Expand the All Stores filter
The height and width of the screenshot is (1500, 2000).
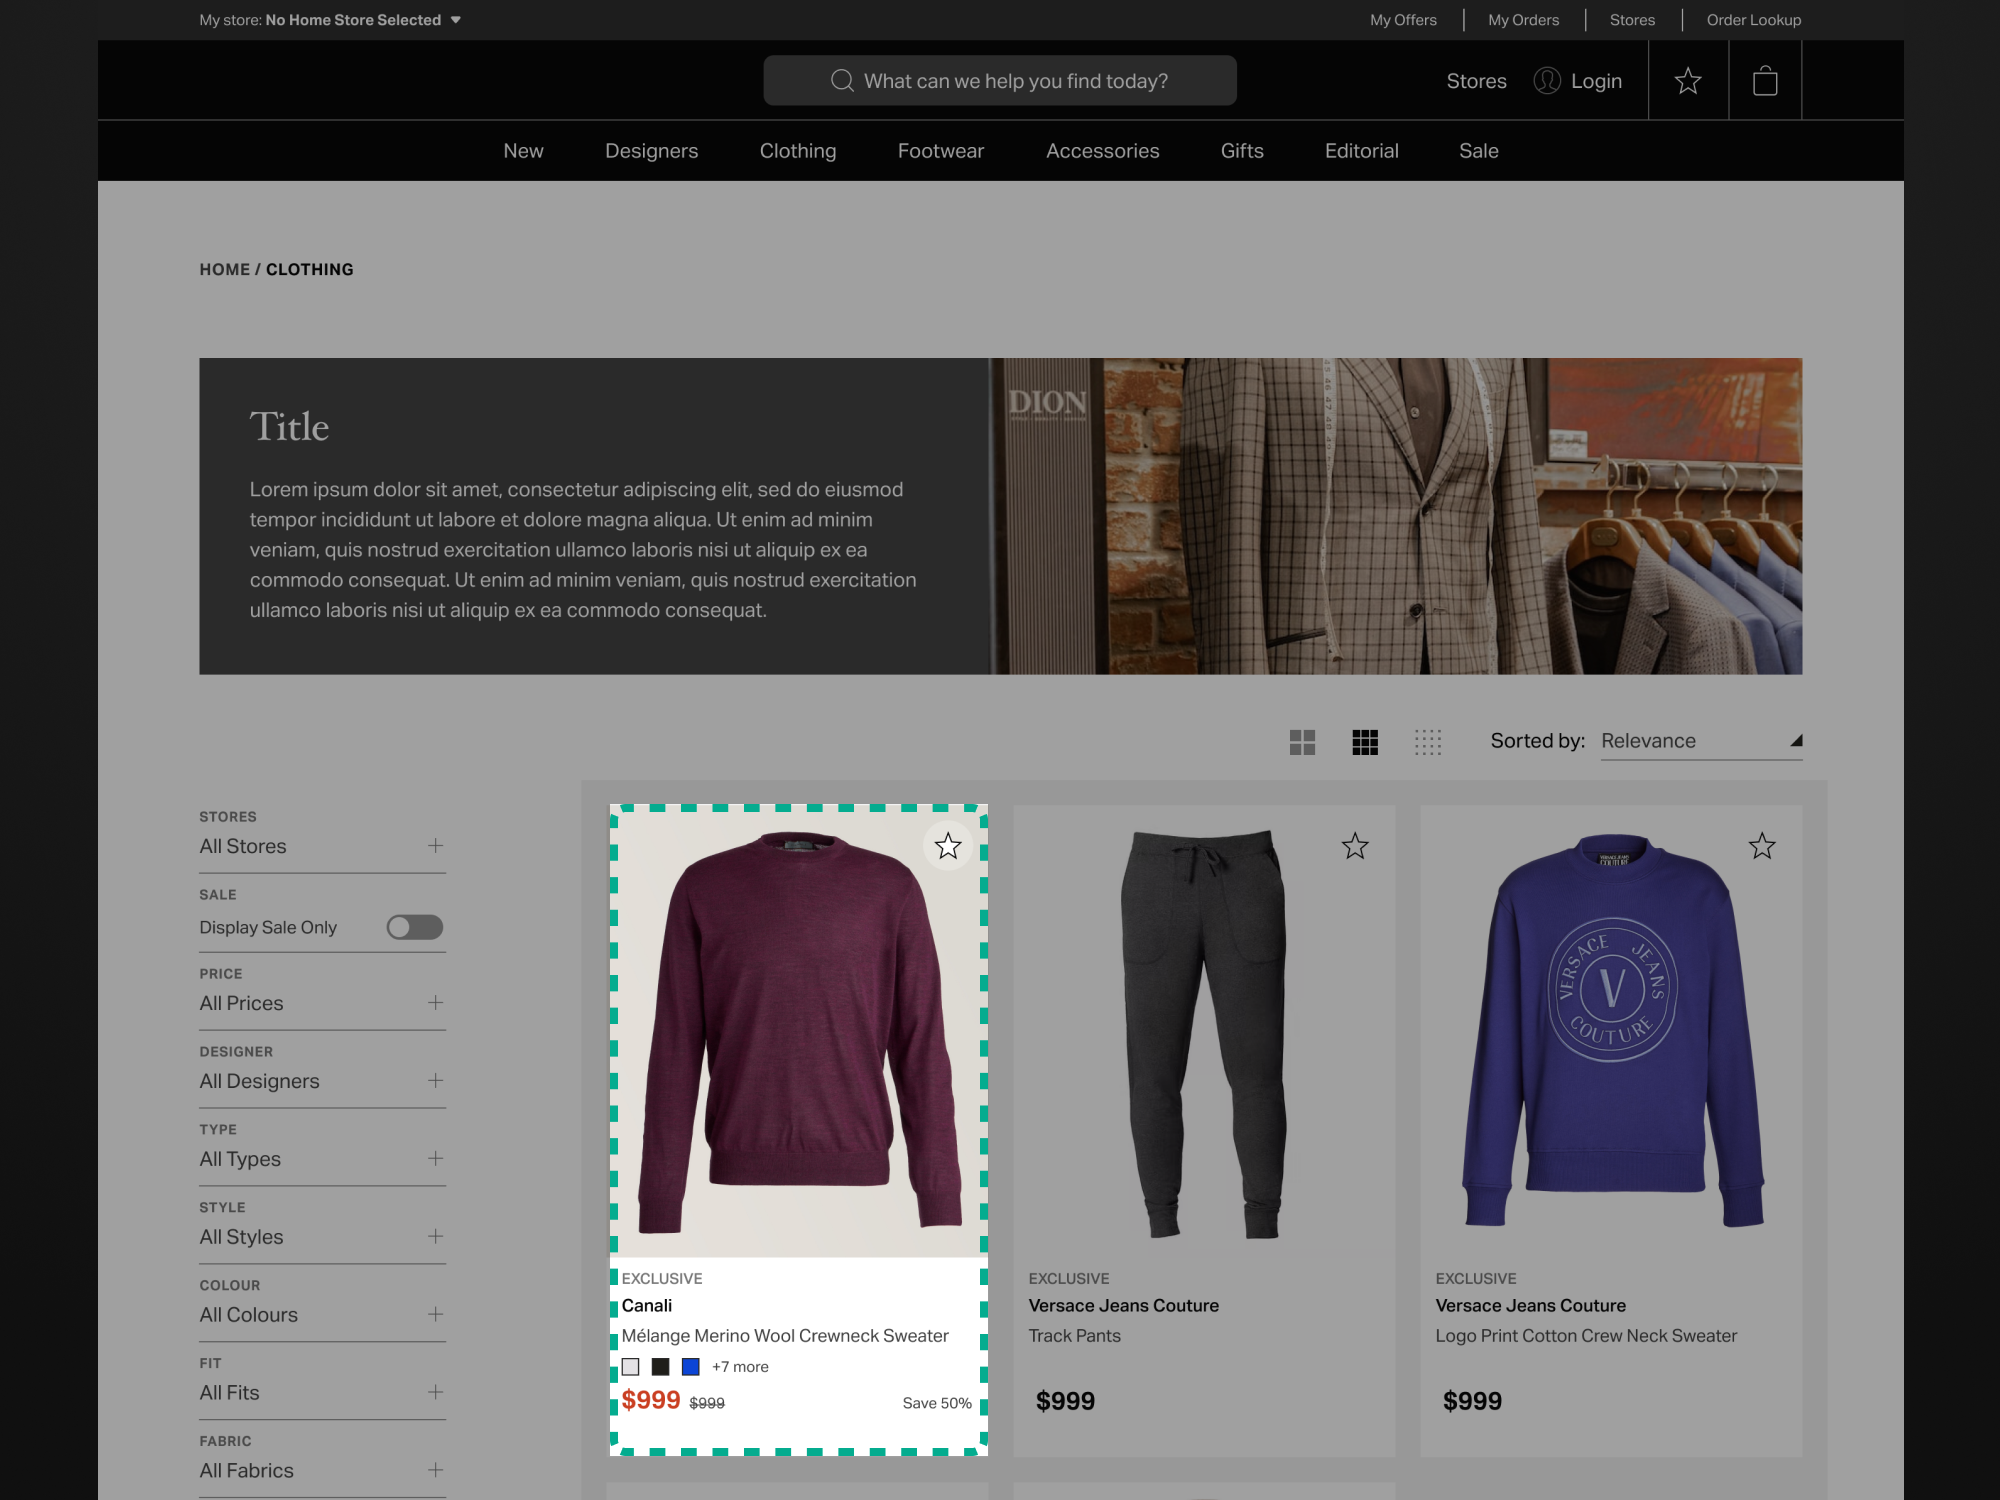pyautogui.click(x=435, y=846)
